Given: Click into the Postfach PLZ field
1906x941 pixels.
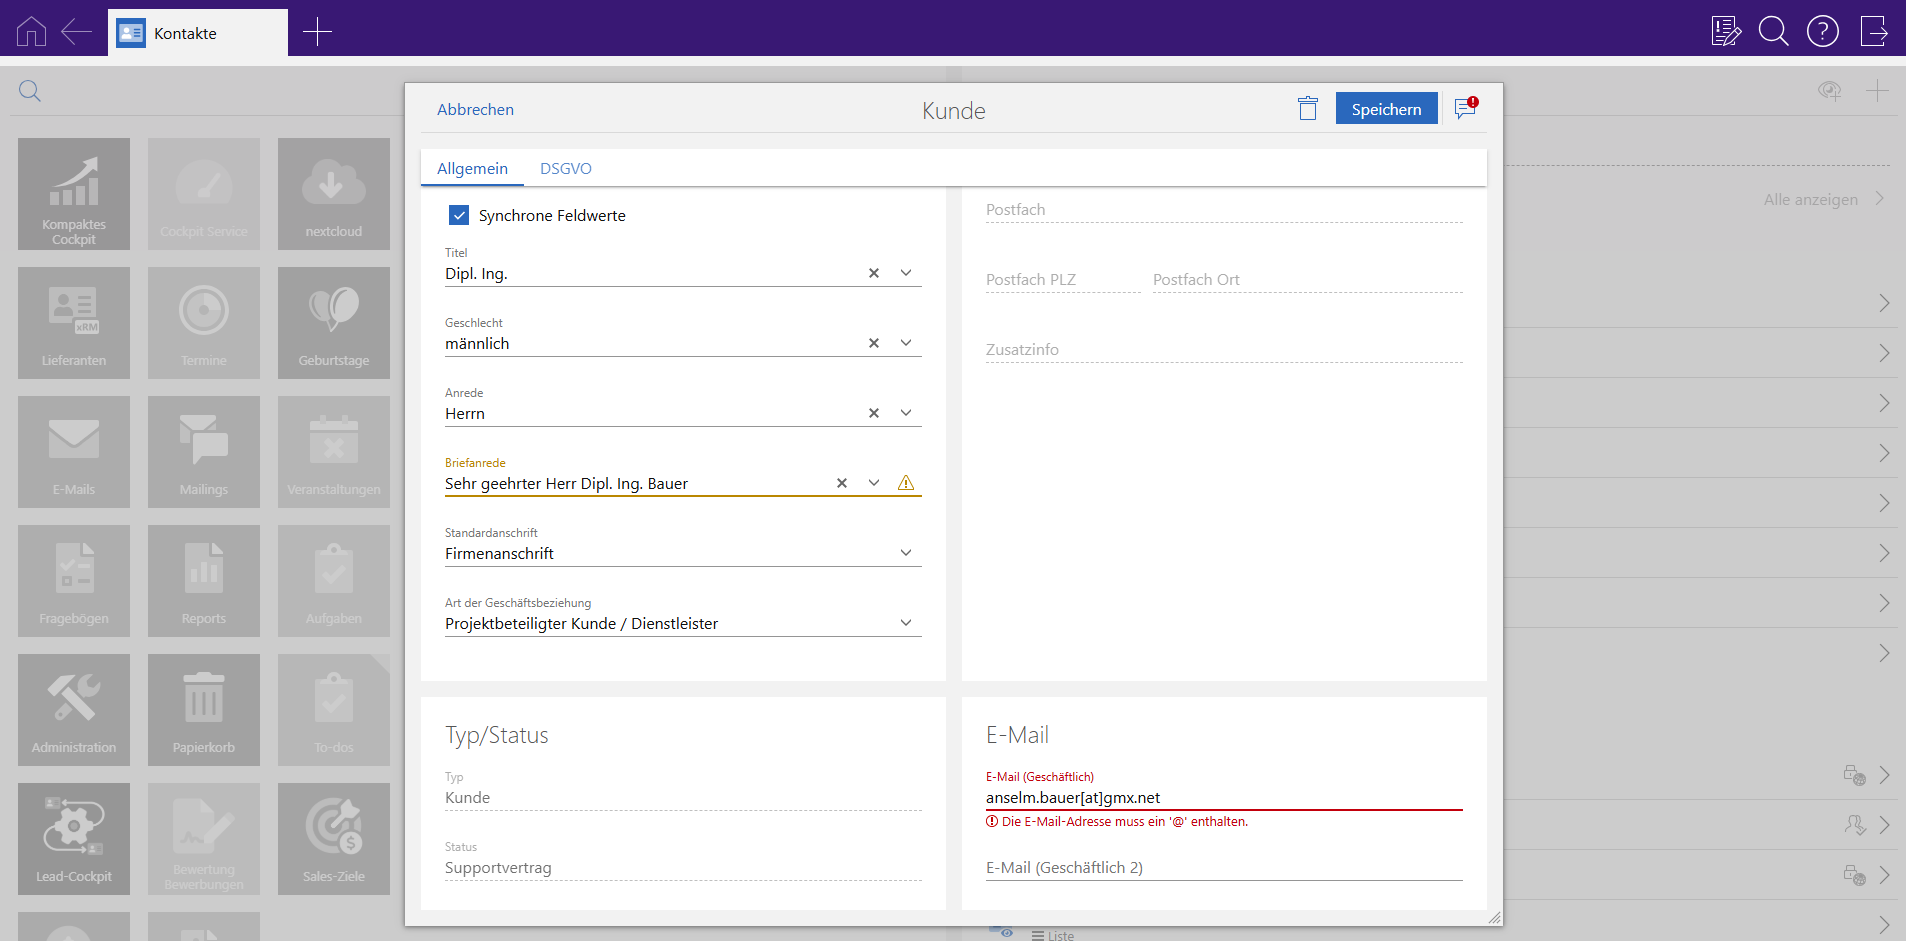Looking at the screenshot, I should pos(1063,279).
